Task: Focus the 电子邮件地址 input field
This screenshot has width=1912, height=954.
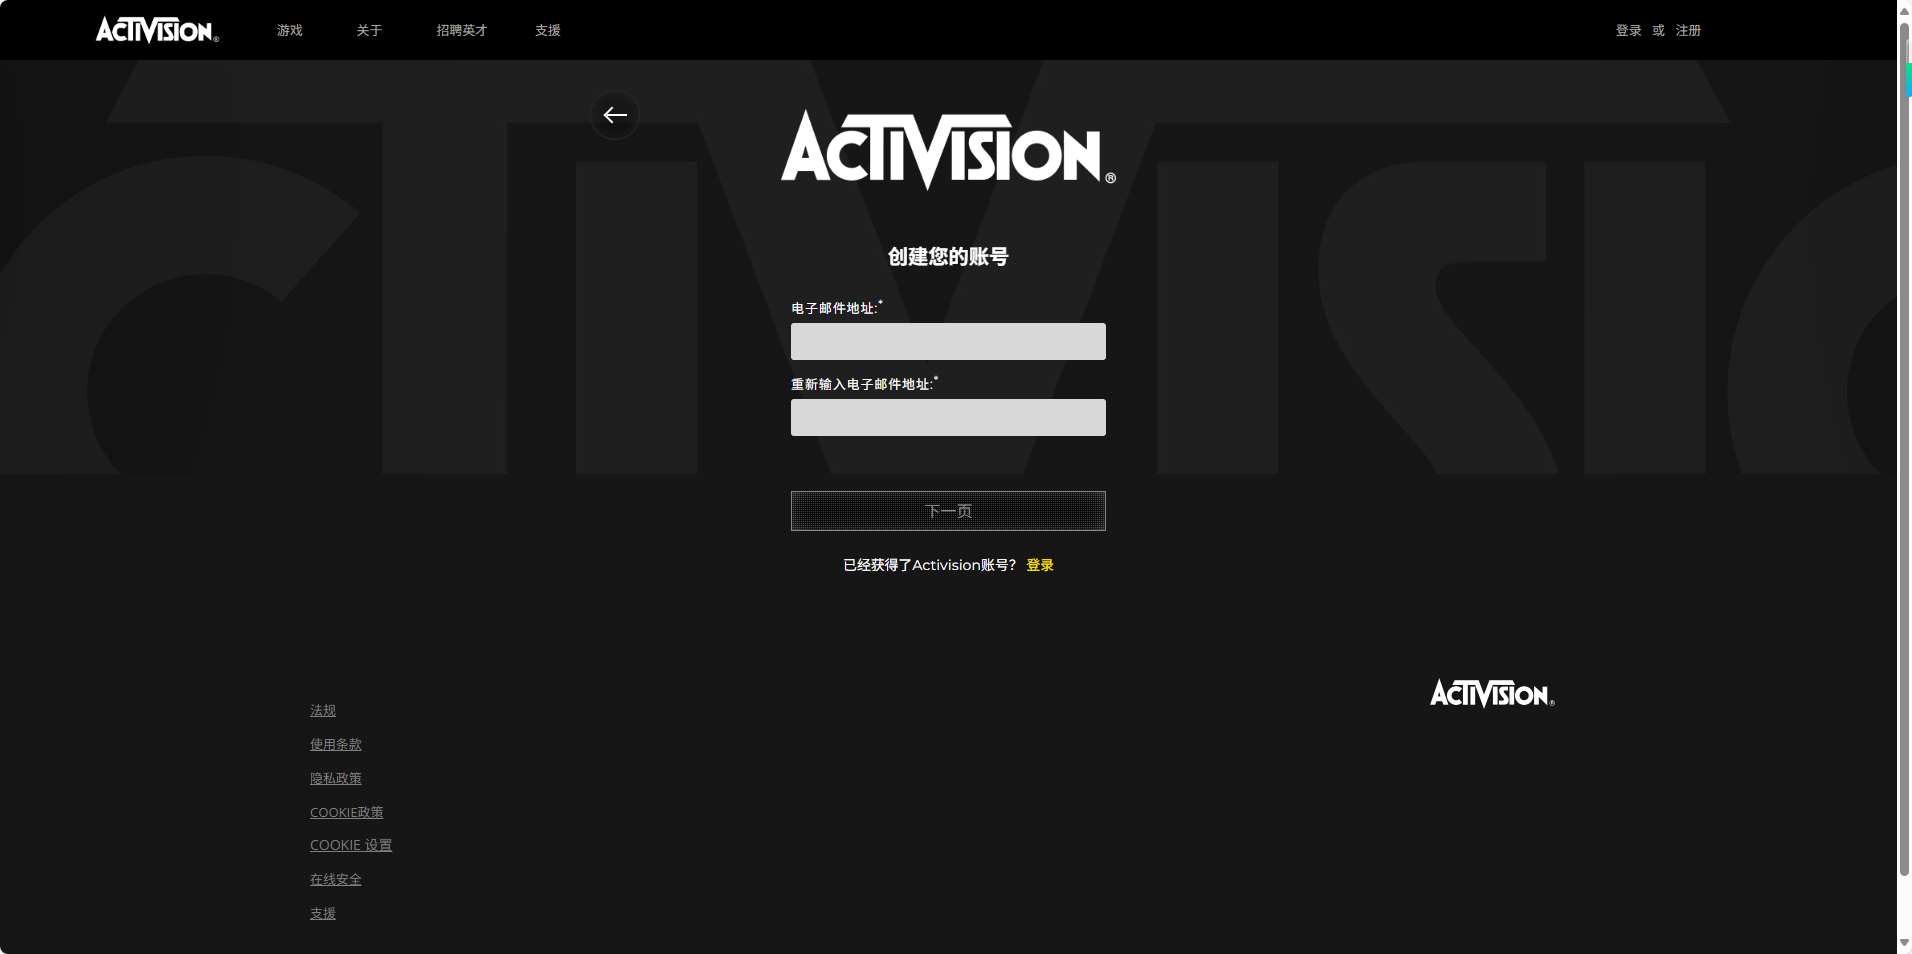Action: 948,341
